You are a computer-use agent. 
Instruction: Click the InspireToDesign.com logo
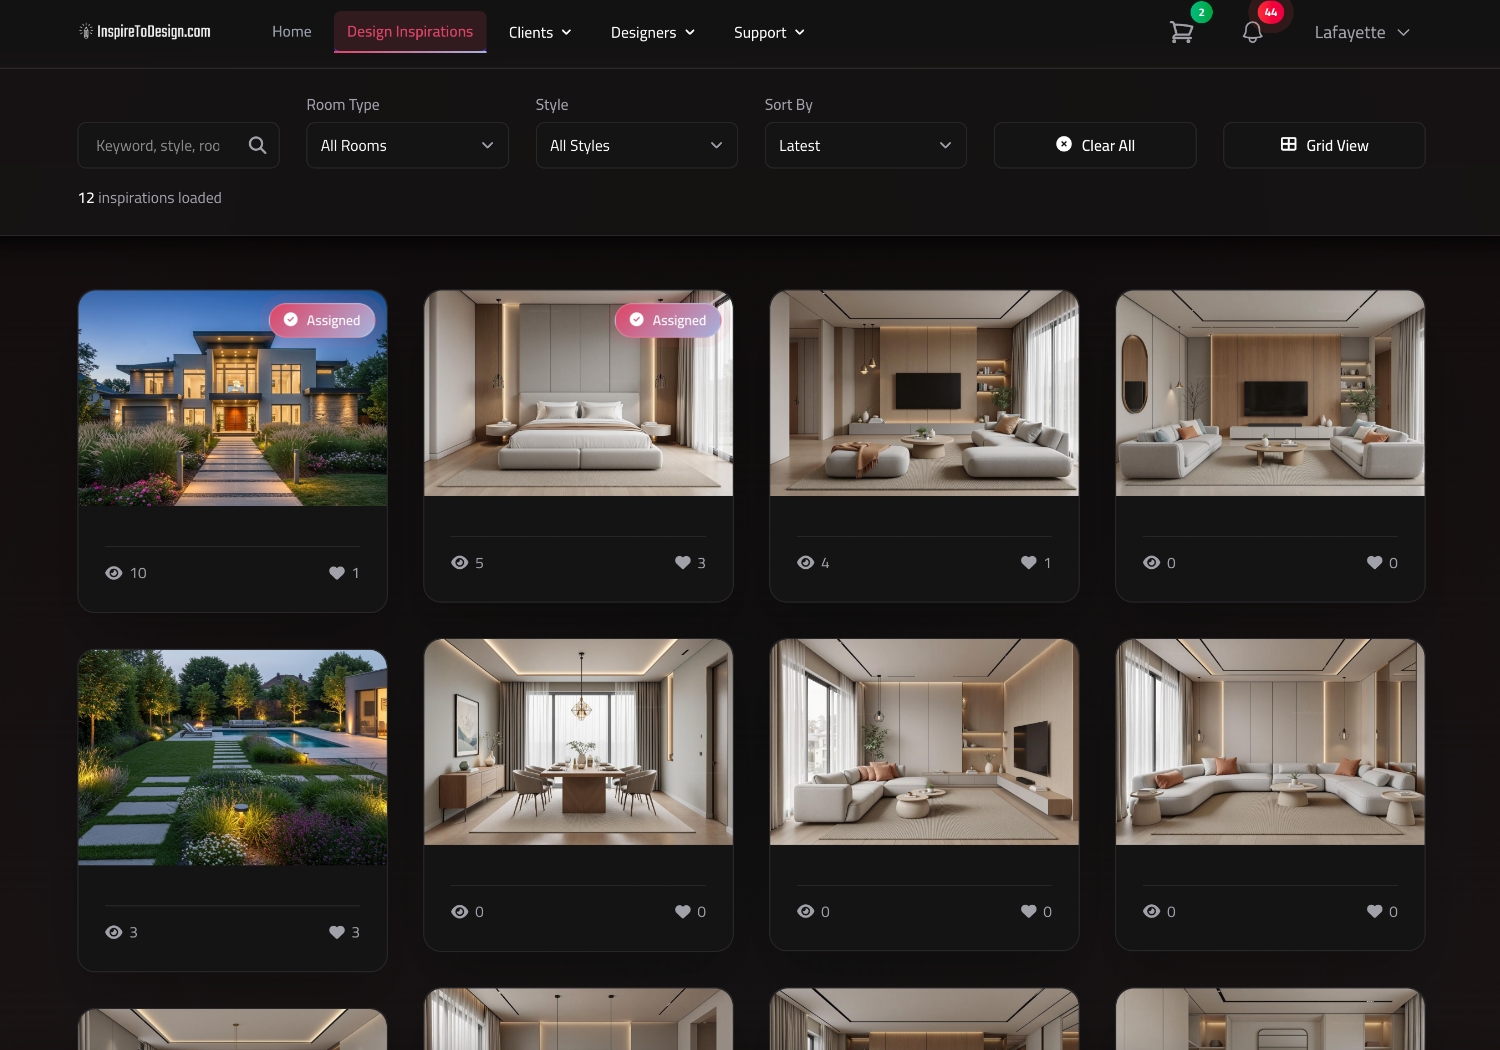(x=145, y=32)
